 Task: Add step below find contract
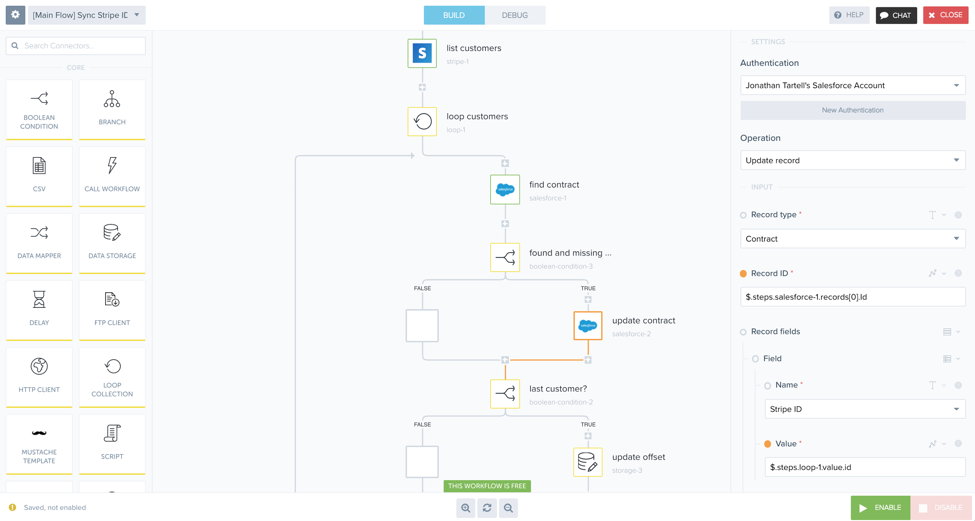[505, 224]
